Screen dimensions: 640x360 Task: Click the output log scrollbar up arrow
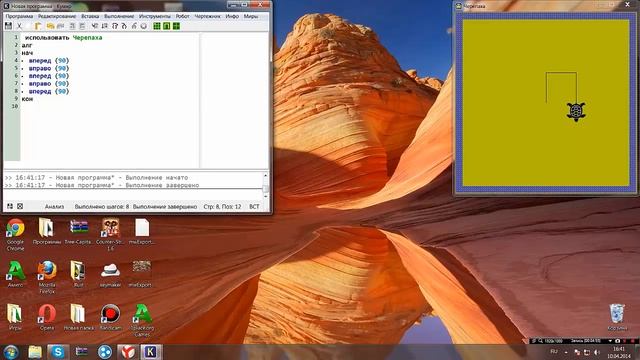[x=266, y=176]
